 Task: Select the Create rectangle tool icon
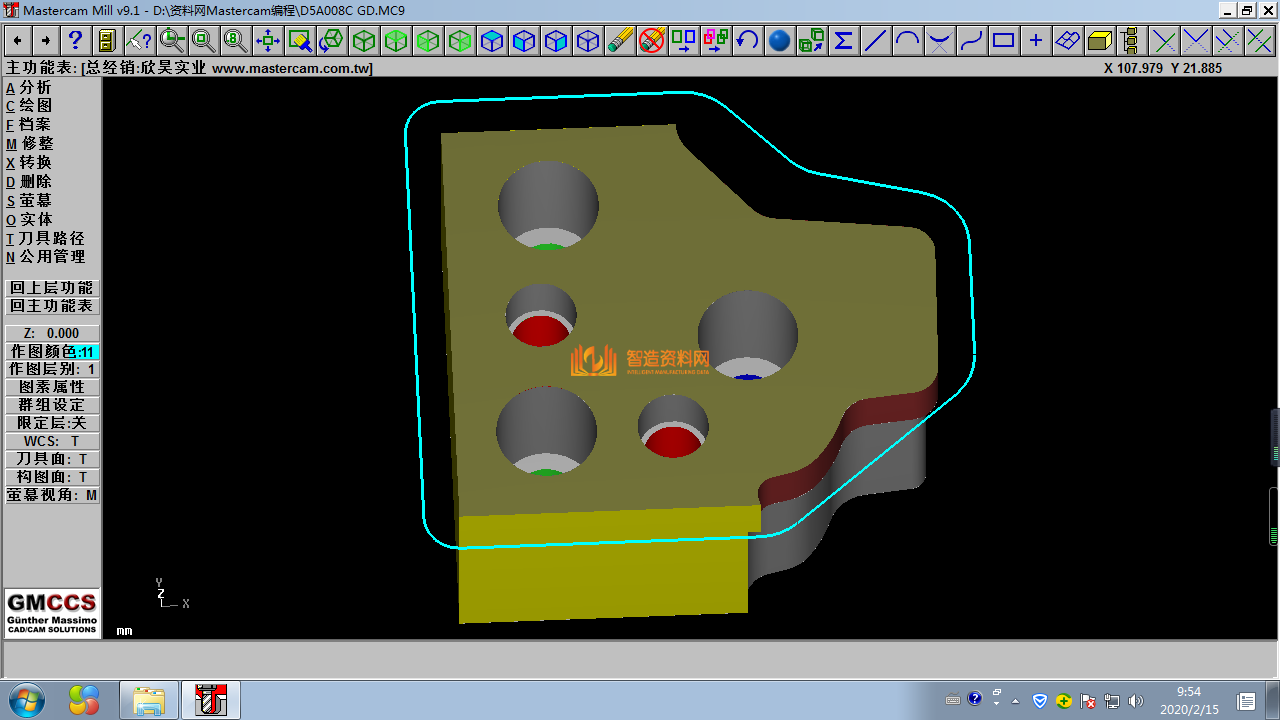[x=1003, y=41]
